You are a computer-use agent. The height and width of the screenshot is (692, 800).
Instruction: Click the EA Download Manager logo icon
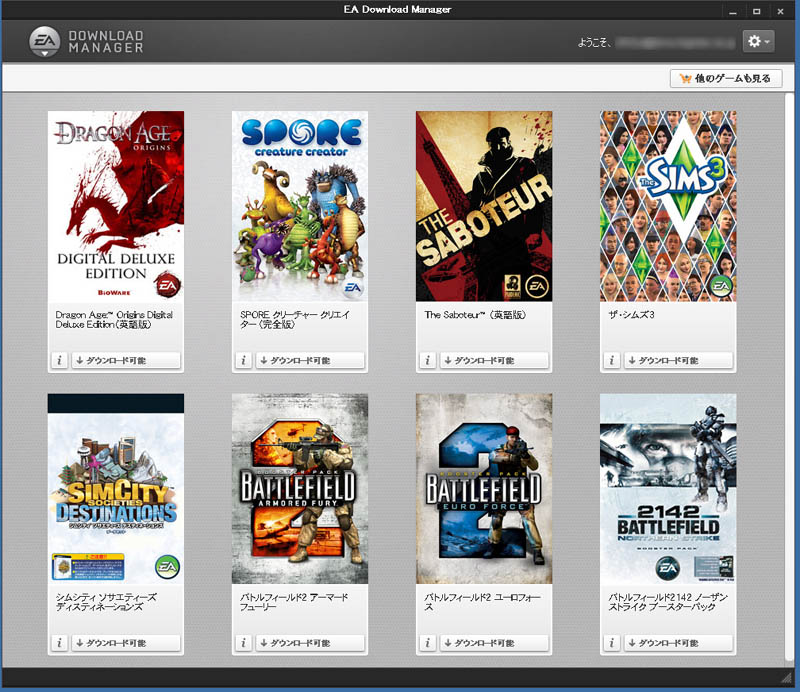44,41
